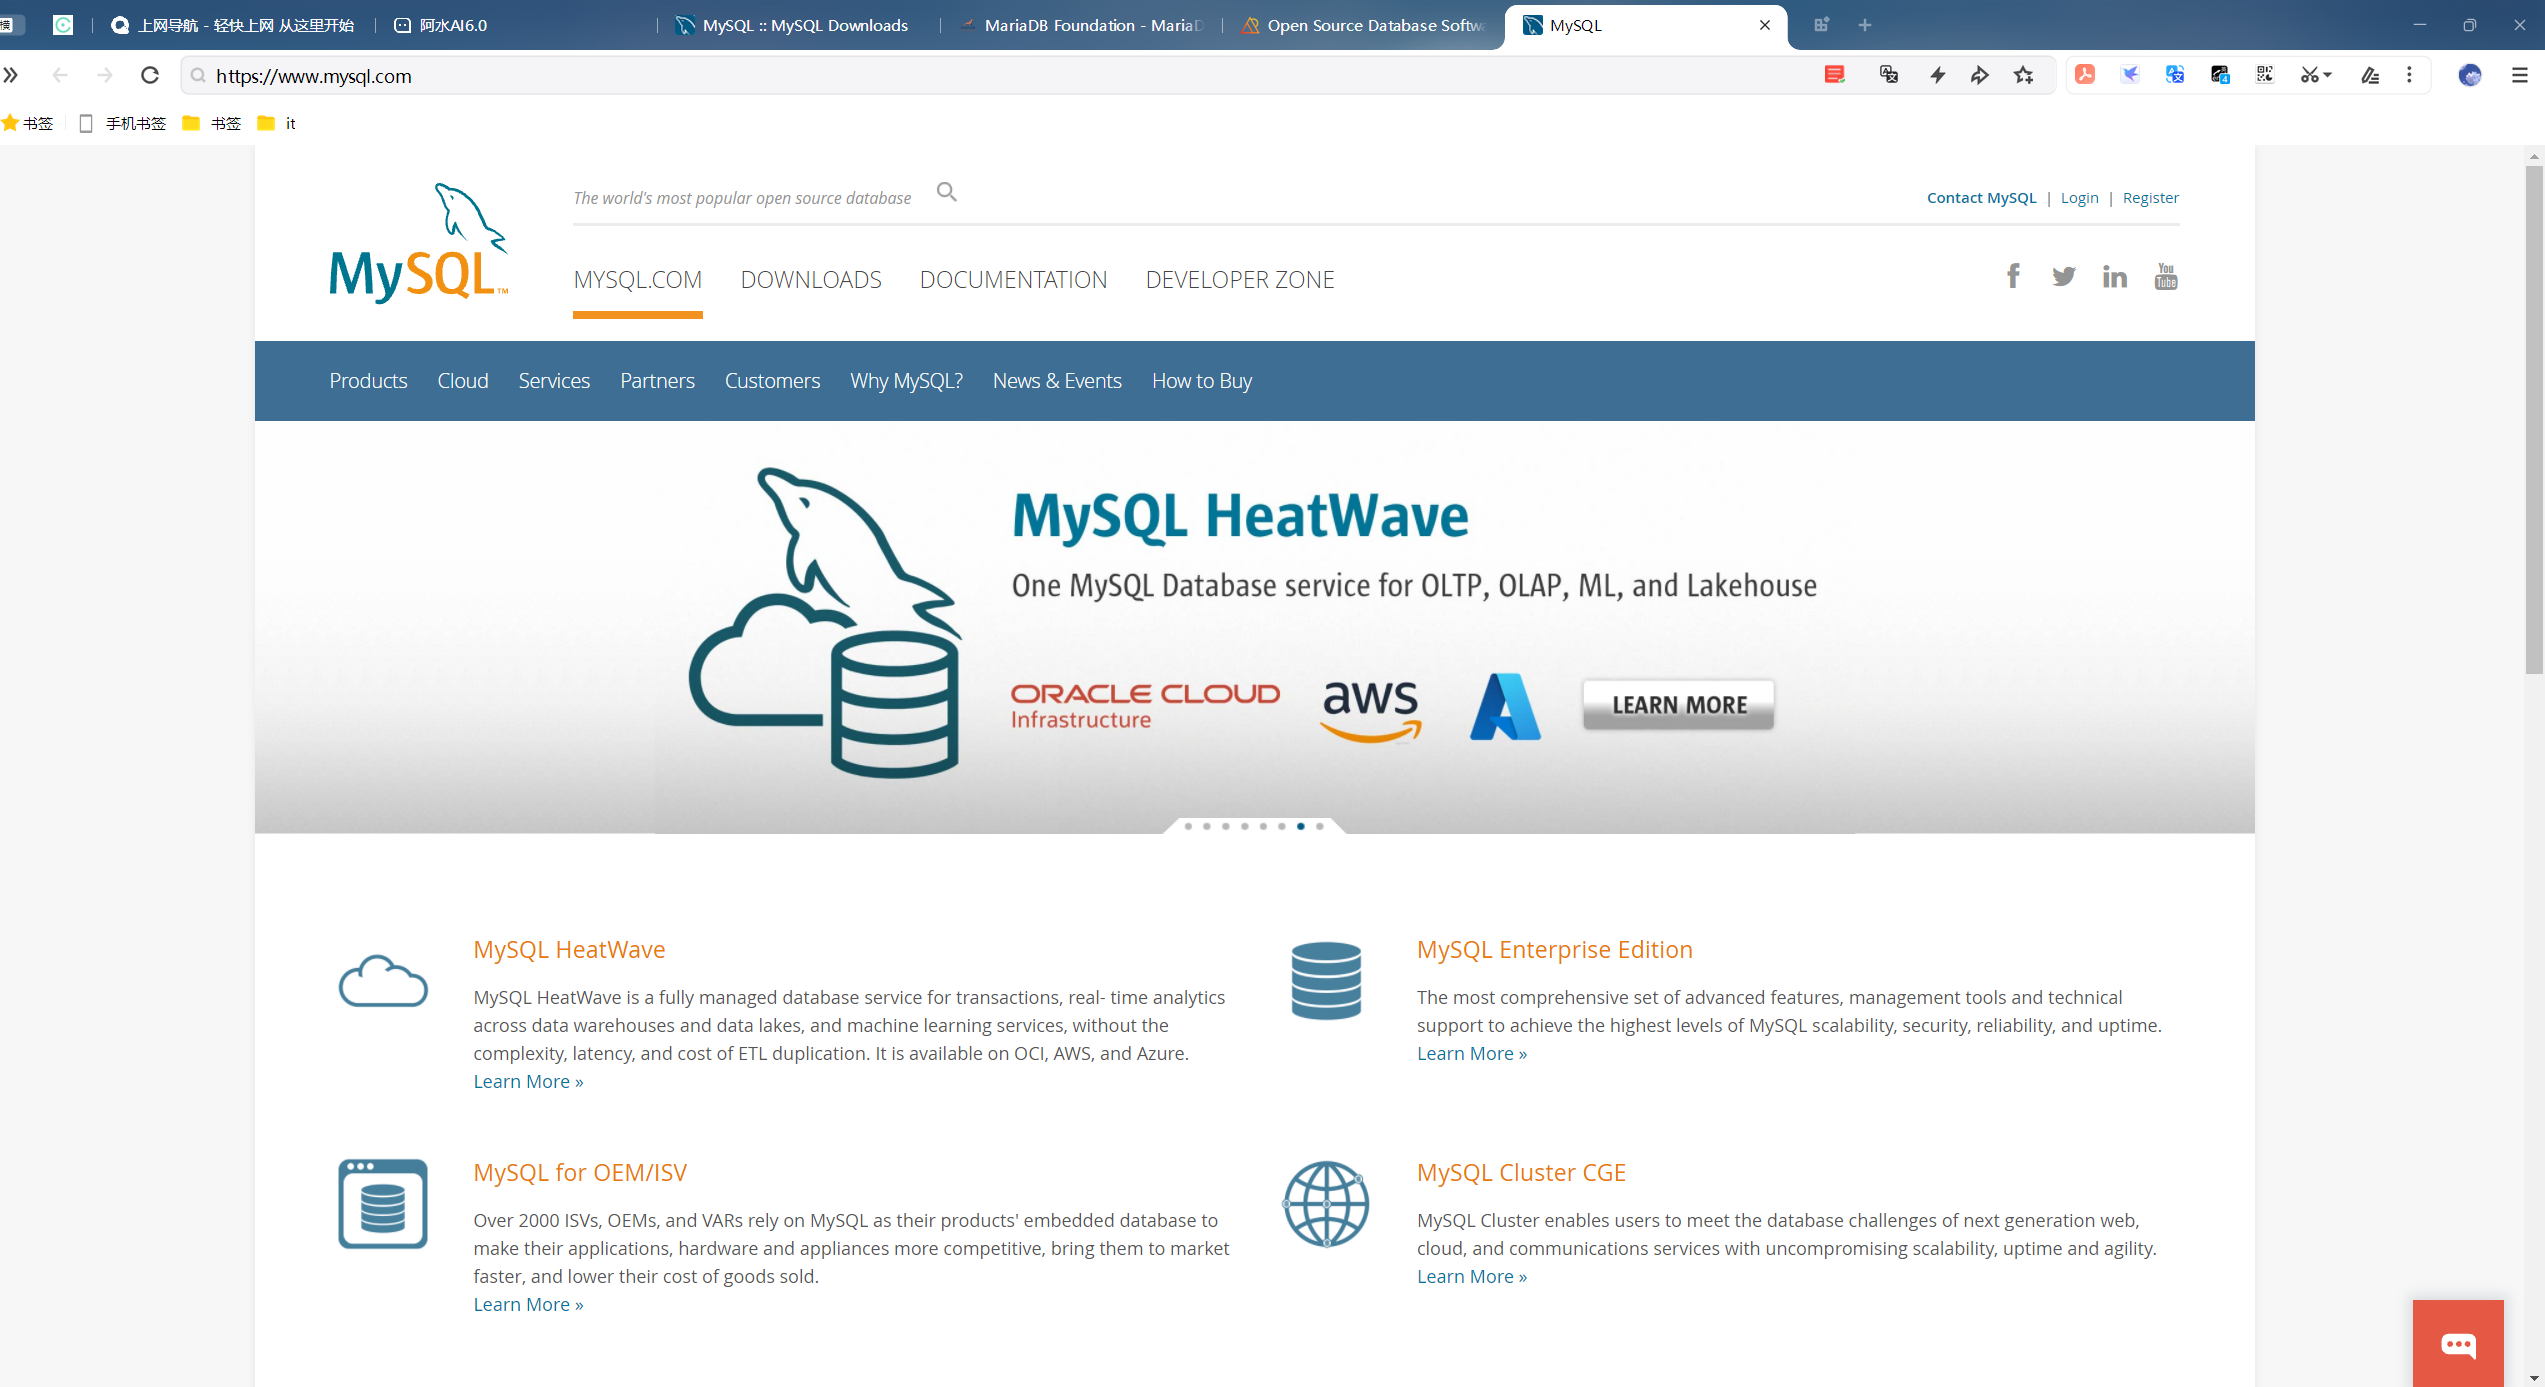Open the Products menu item
This screenshot has height=1387, width=2545.
pyautogui.click(x=368, y=381)
